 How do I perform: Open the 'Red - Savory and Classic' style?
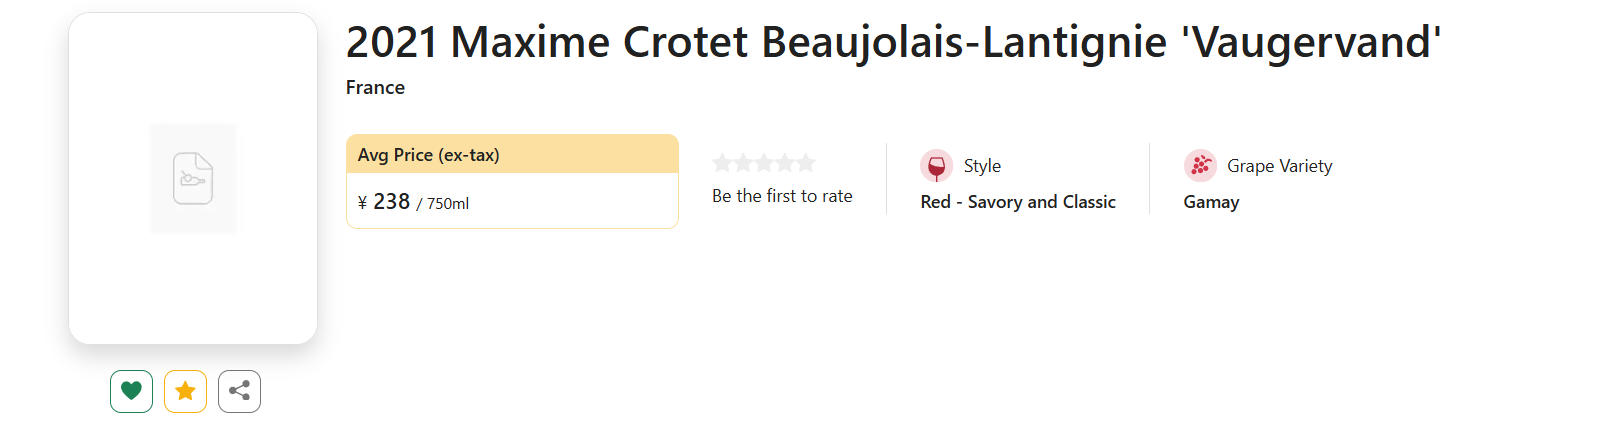(x=1018, y=202)
